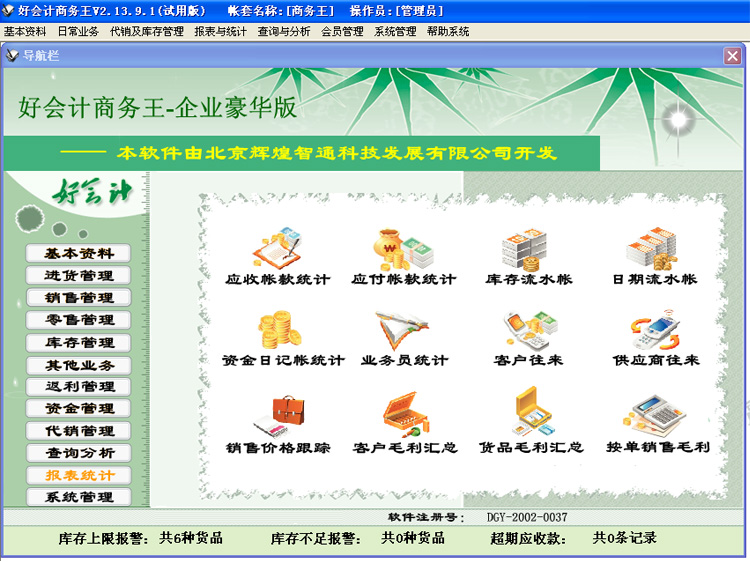Open the 日常业务 menu
The image size is (750, 562).
tap(78, 32)
